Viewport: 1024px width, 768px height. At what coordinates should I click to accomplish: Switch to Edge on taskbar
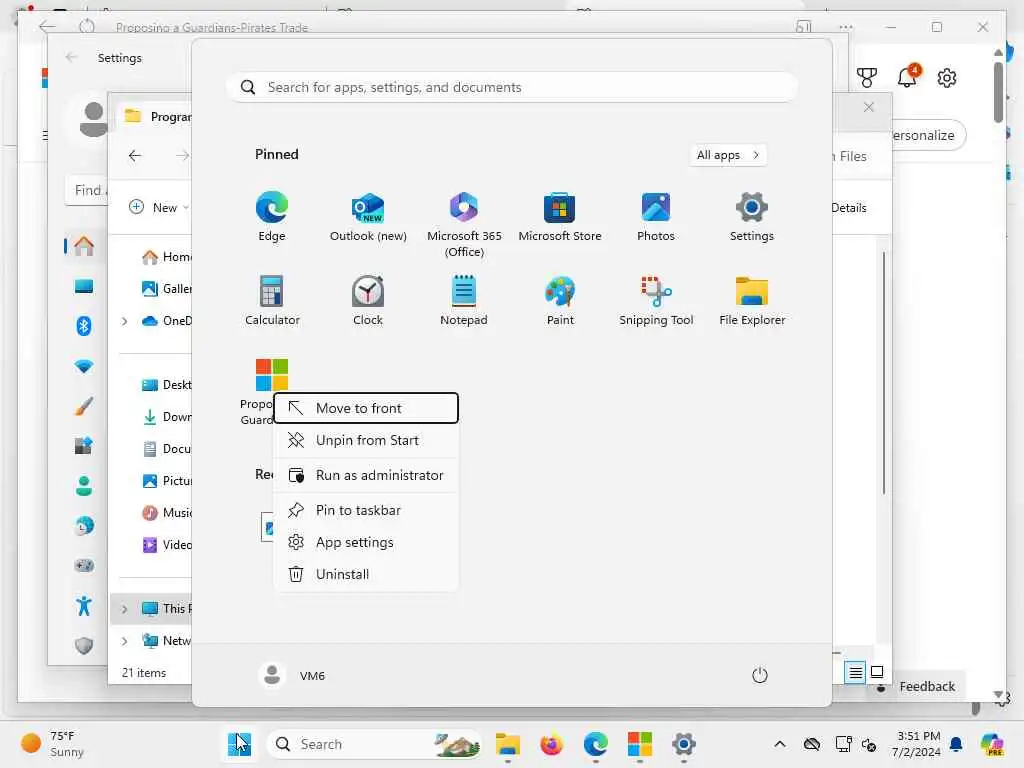pos(596,744)
